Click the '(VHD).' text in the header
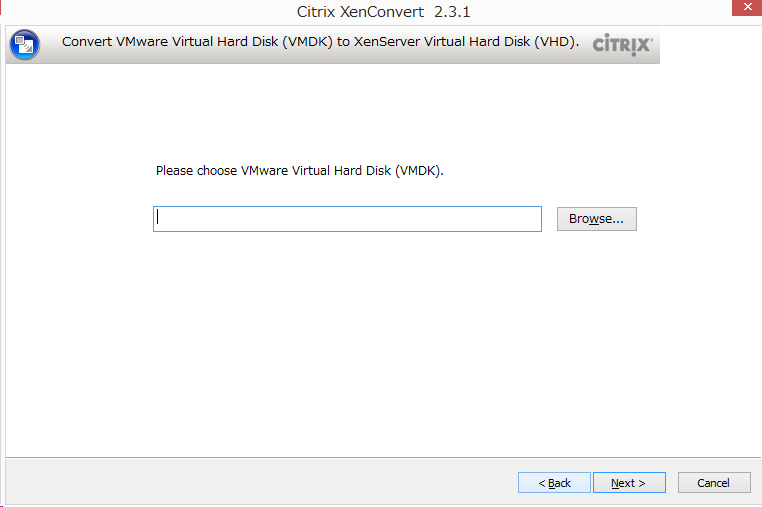 pyautogui.click(x=556, y=42)
